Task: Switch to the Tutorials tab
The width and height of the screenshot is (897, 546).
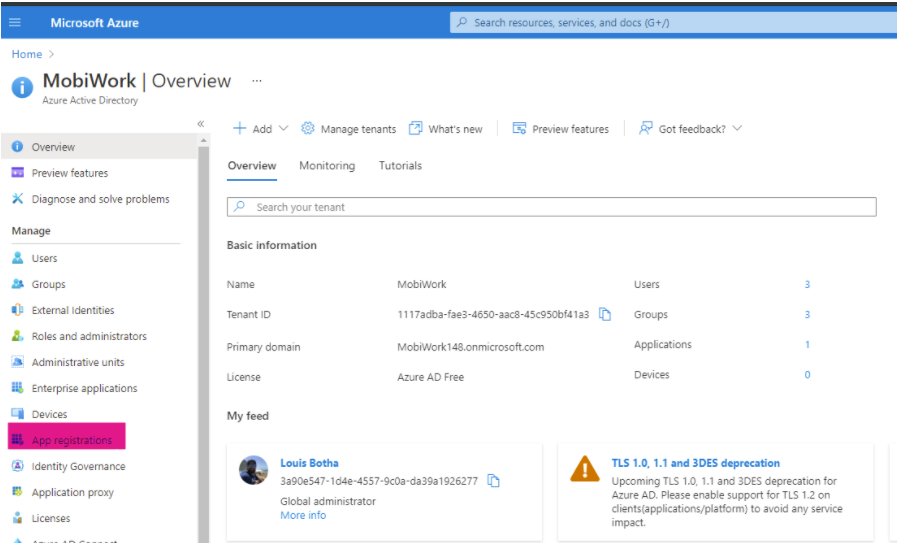Action: click(400, 166)
